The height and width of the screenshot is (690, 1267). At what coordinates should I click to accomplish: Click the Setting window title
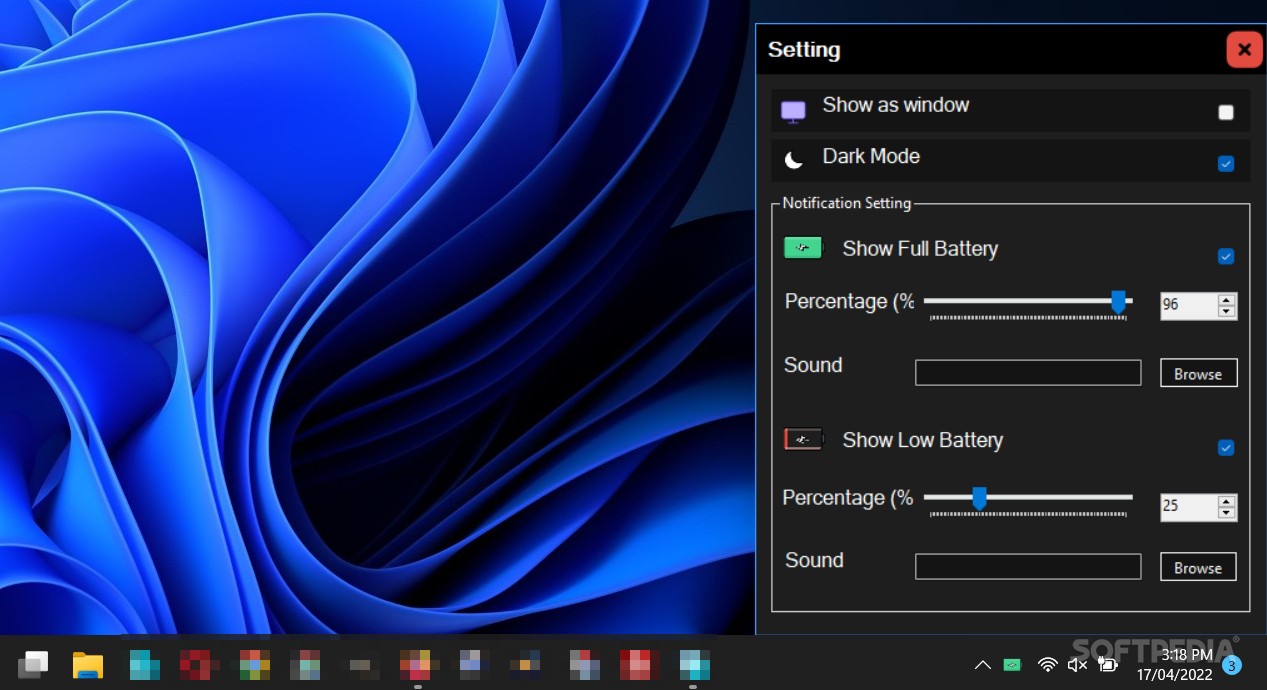click(804, 50)
